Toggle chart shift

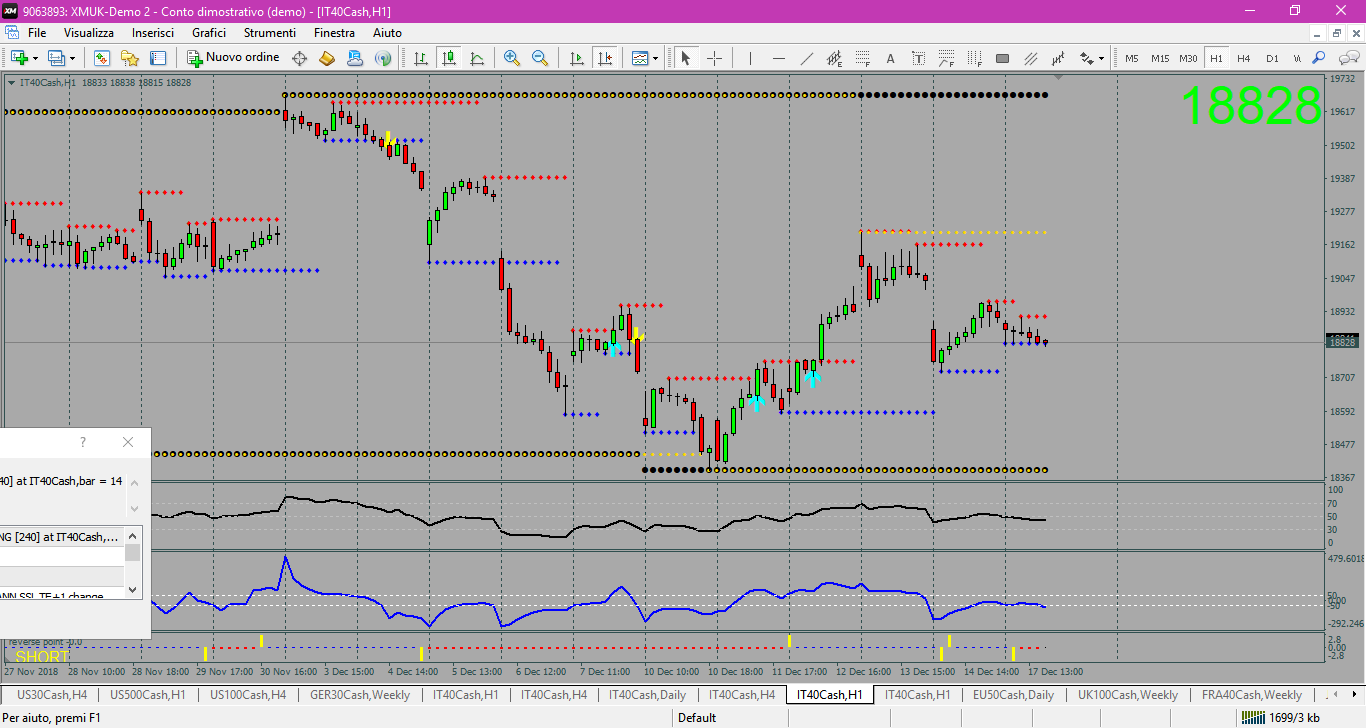(x=605, y=58)
